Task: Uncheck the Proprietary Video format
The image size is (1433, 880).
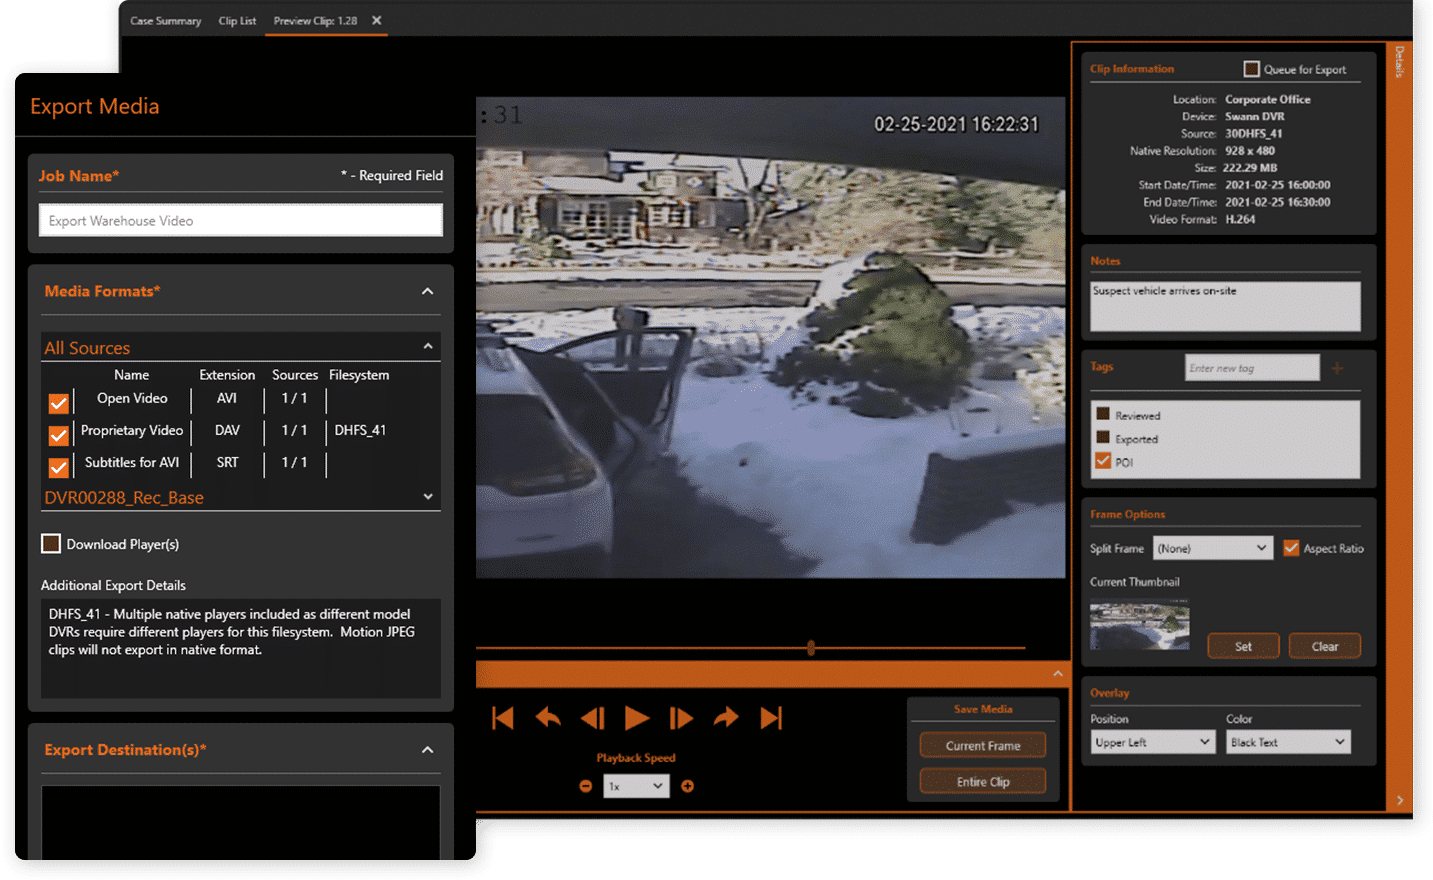Action: tap(58, 434)
